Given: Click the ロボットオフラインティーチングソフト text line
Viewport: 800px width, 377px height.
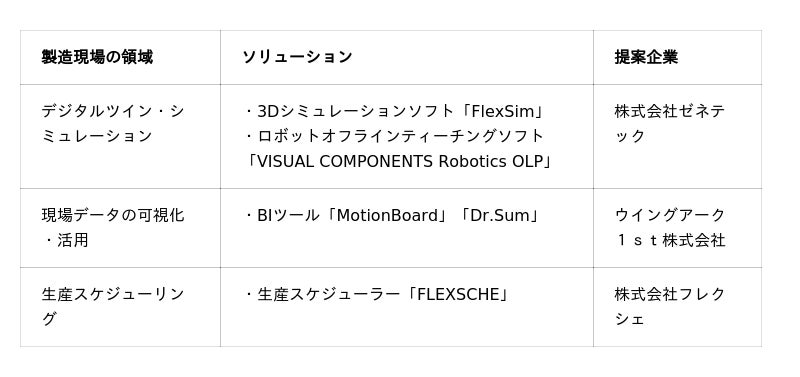Looking at the screenshot, I should pos(394,136).
